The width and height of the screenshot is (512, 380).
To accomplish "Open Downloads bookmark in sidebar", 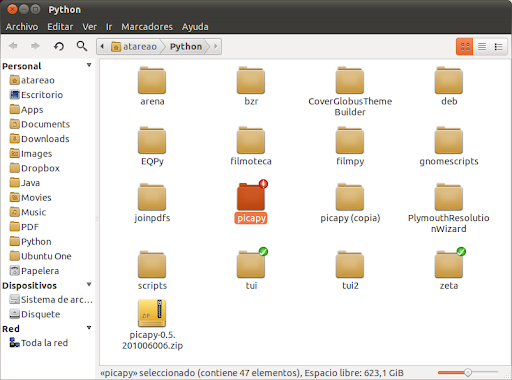I will [x=39, y=139].
